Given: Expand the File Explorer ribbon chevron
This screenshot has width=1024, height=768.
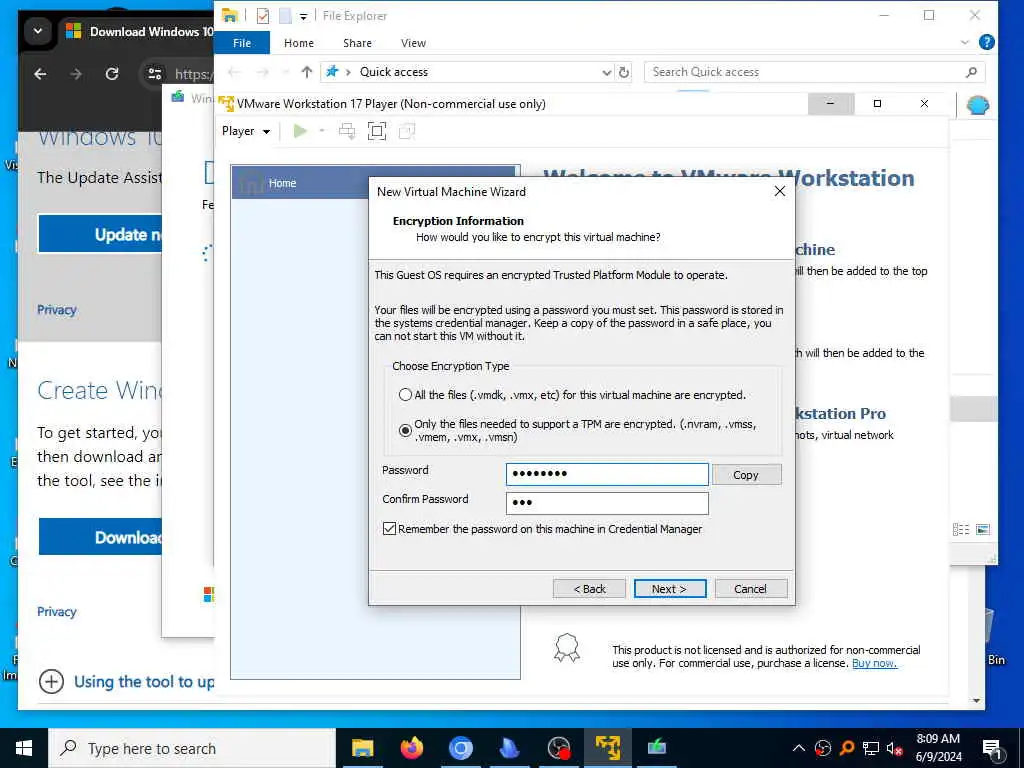Looking at the screenshot, I should (x=965, y=42).
